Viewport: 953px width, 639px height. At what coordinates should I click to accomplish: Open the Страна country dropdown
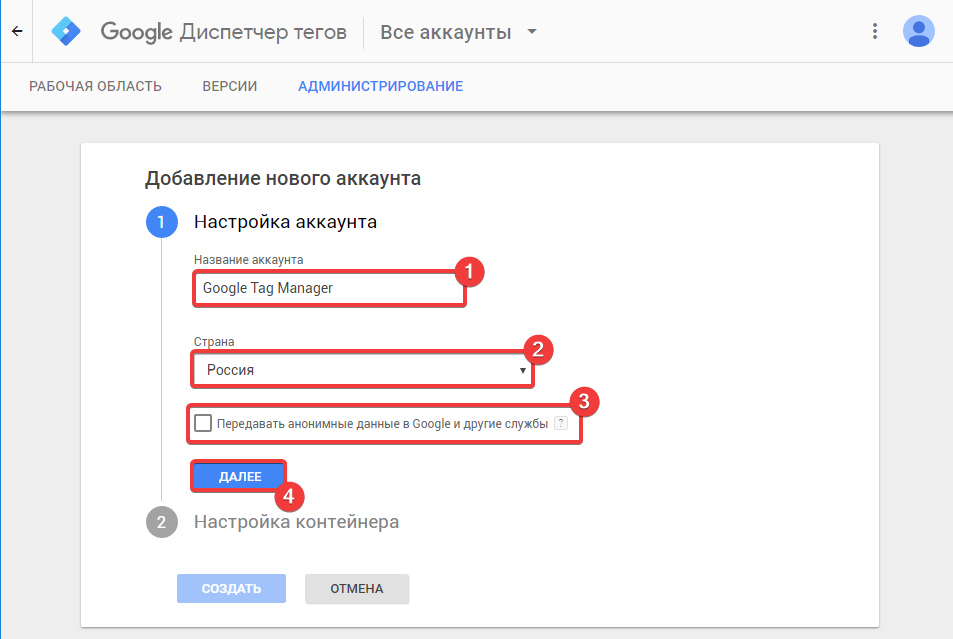362,370
